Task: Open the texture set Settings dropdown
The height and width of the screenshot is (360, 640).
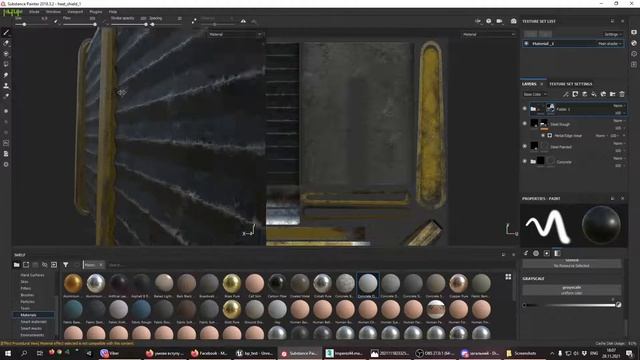Action: (613, 34)
